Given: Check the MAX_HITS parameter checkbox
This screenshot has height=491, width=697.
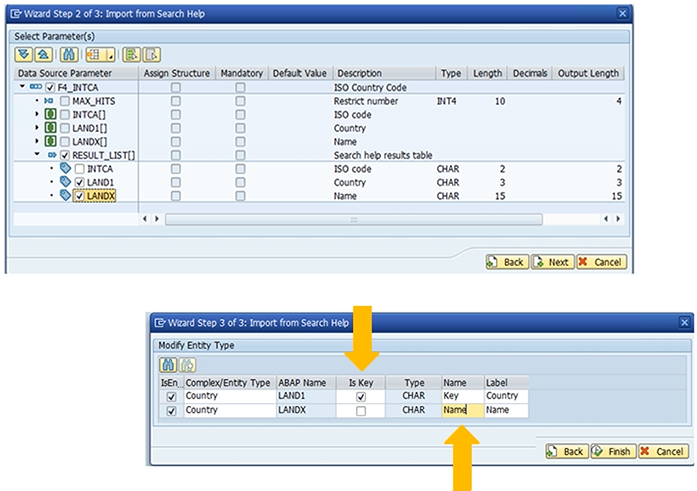Looking at the screenshot, I should coord(65,102).
